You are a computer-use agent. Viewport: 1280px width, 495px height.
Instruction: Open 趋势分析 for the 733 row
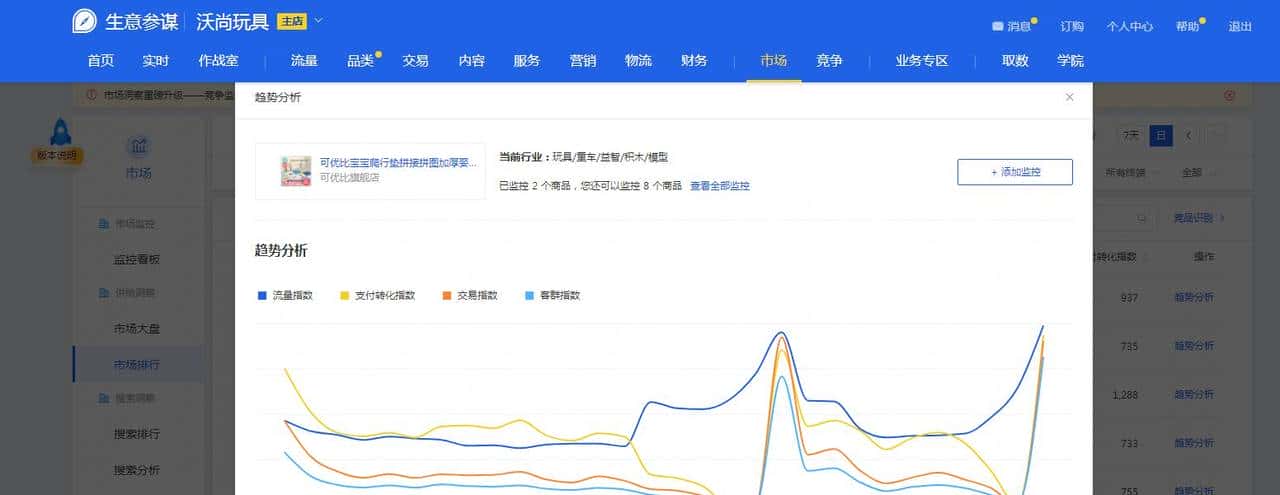[1194, 443]
